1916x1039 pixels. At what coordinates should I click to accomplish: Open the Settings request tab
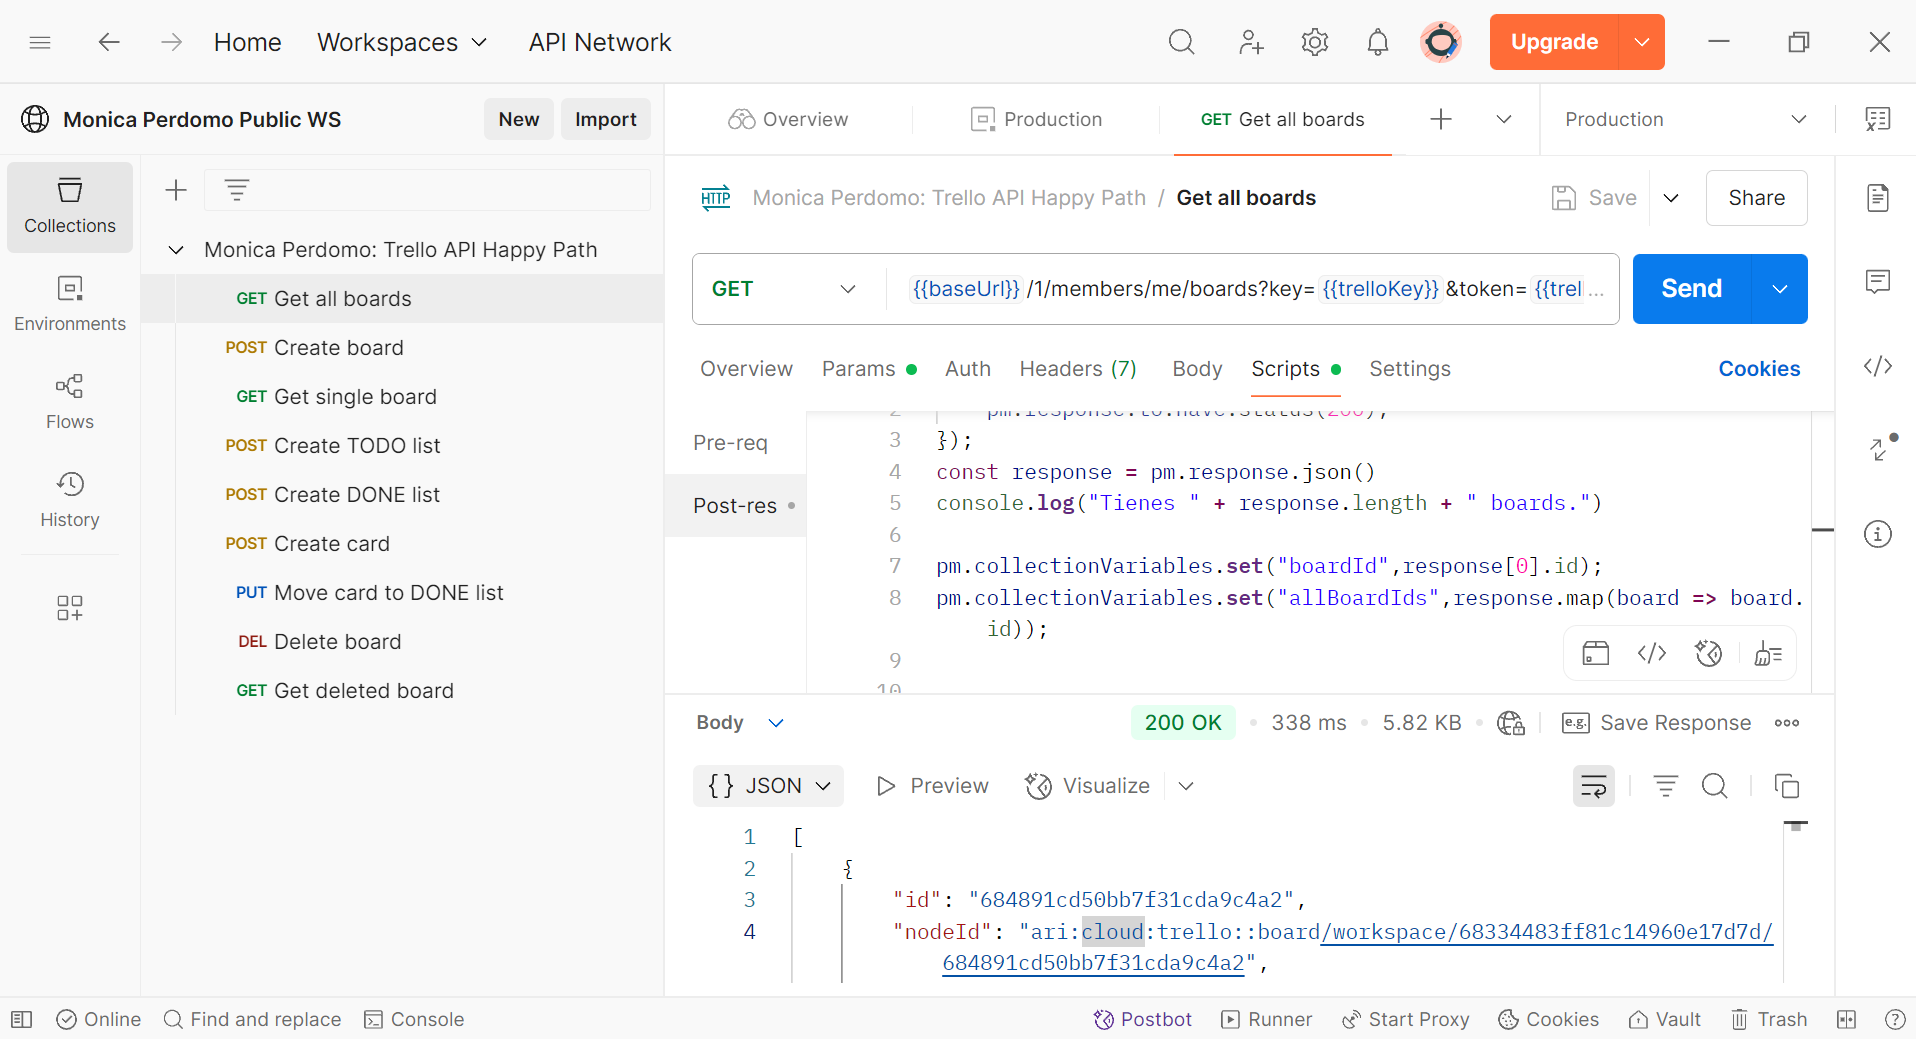coord(1410,369)
